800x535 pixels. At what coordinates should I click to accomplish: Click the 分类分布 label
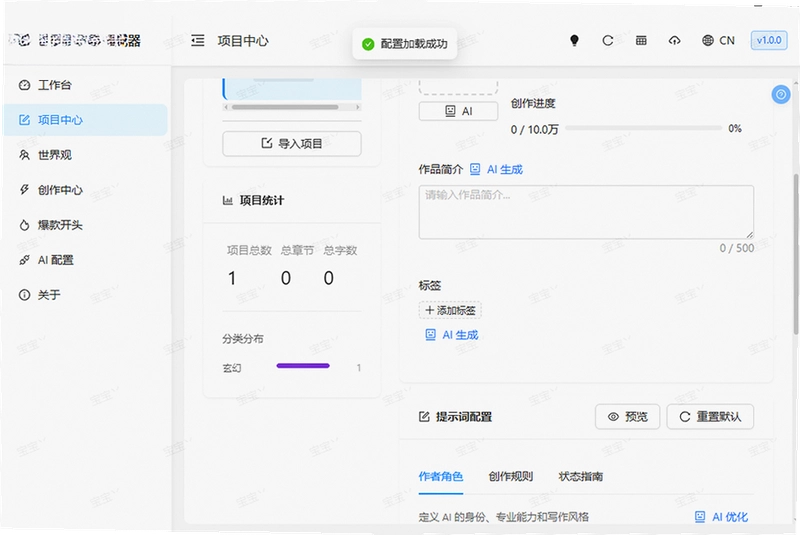243,339
